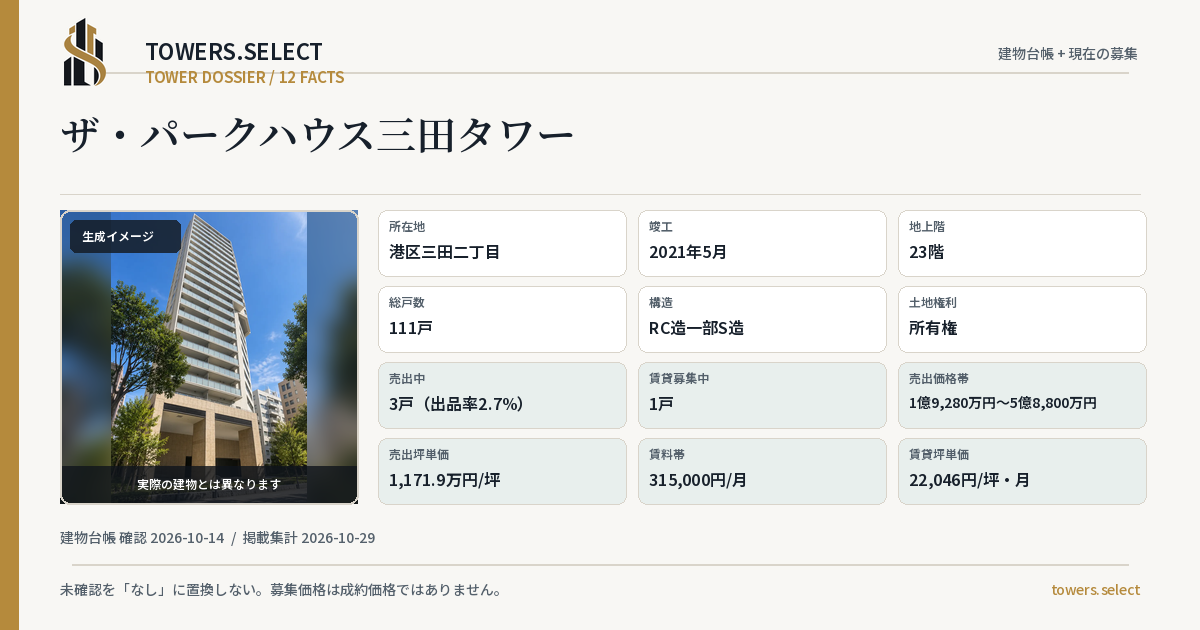Select the 総戸数 card 111戸

point(502,319)
